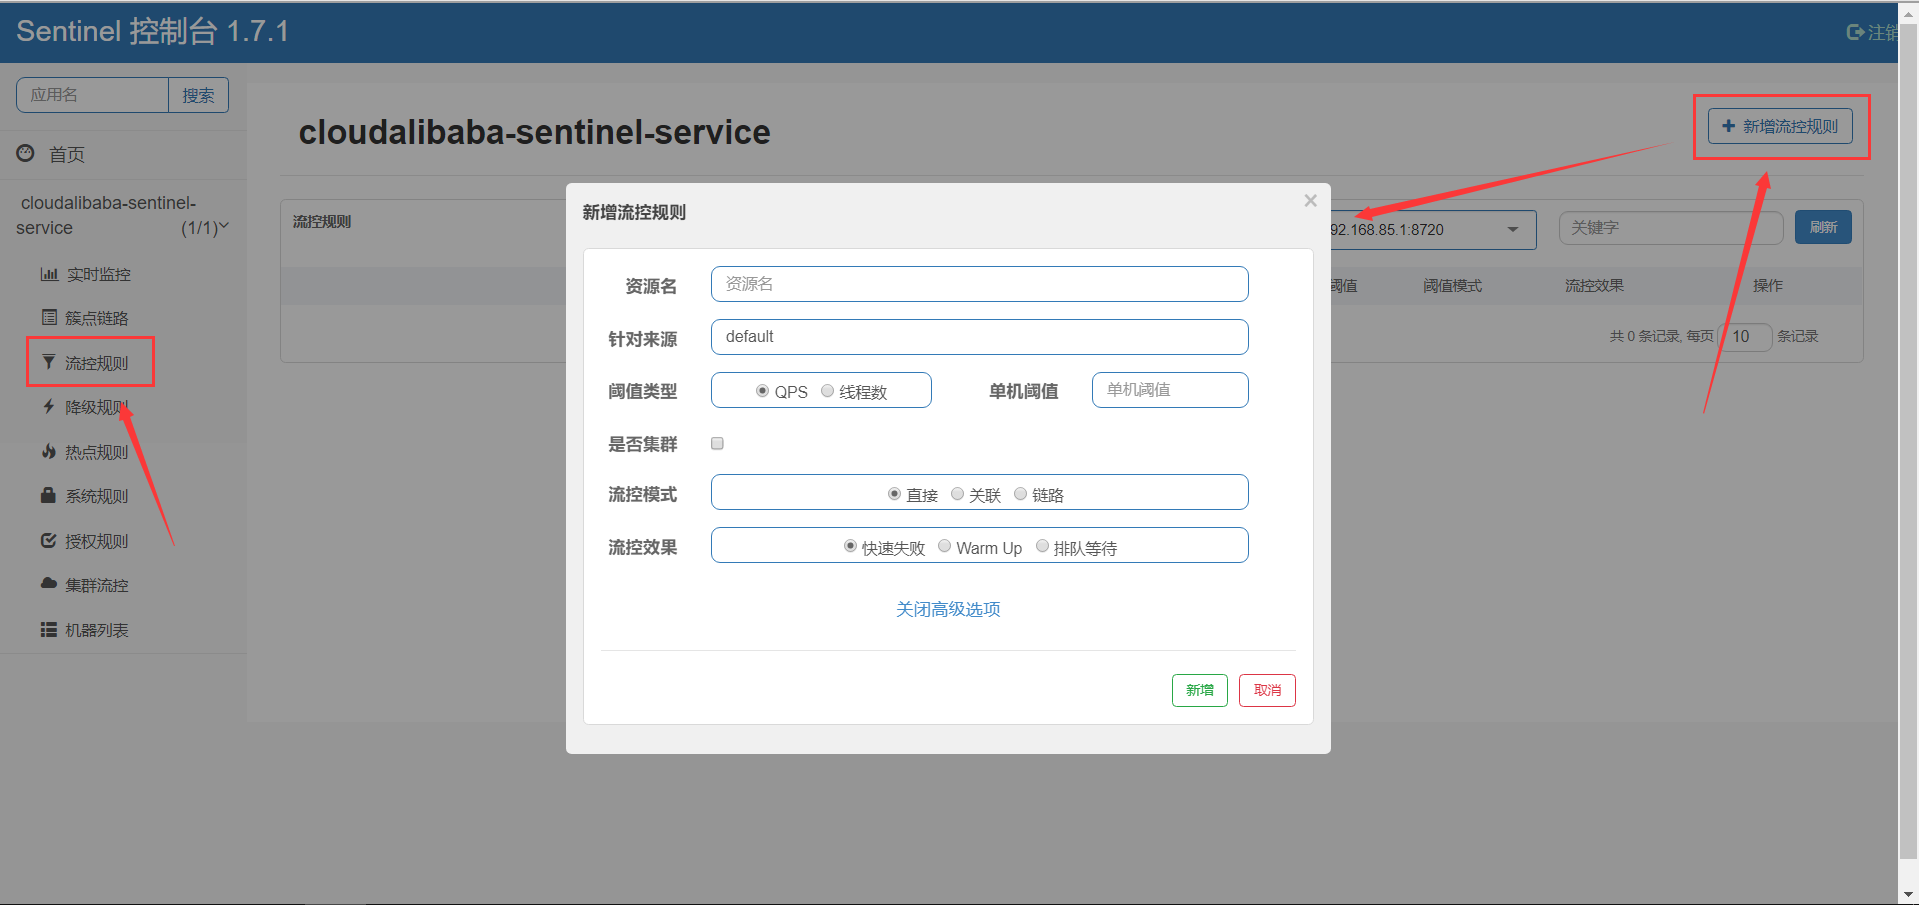
Task: Choose the 链路 flow control mode
Action: [1020, 494]
